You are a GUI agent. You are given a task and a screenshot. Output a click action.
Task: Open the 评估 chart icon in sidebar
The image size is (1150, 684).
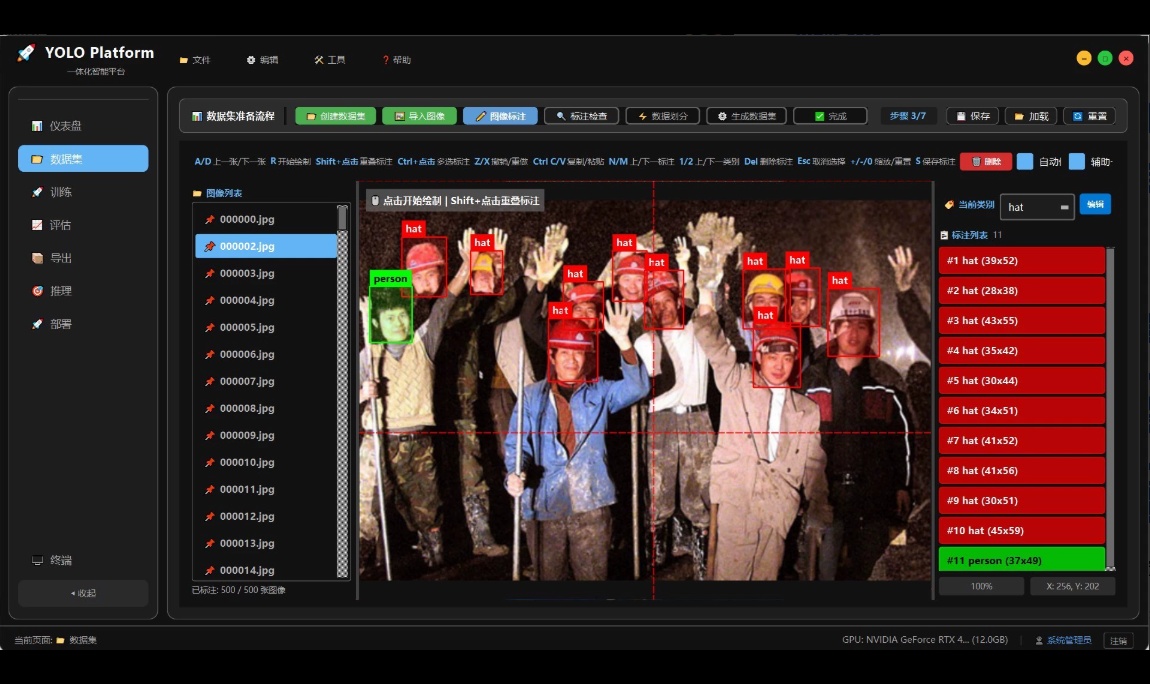pos(37,225)
